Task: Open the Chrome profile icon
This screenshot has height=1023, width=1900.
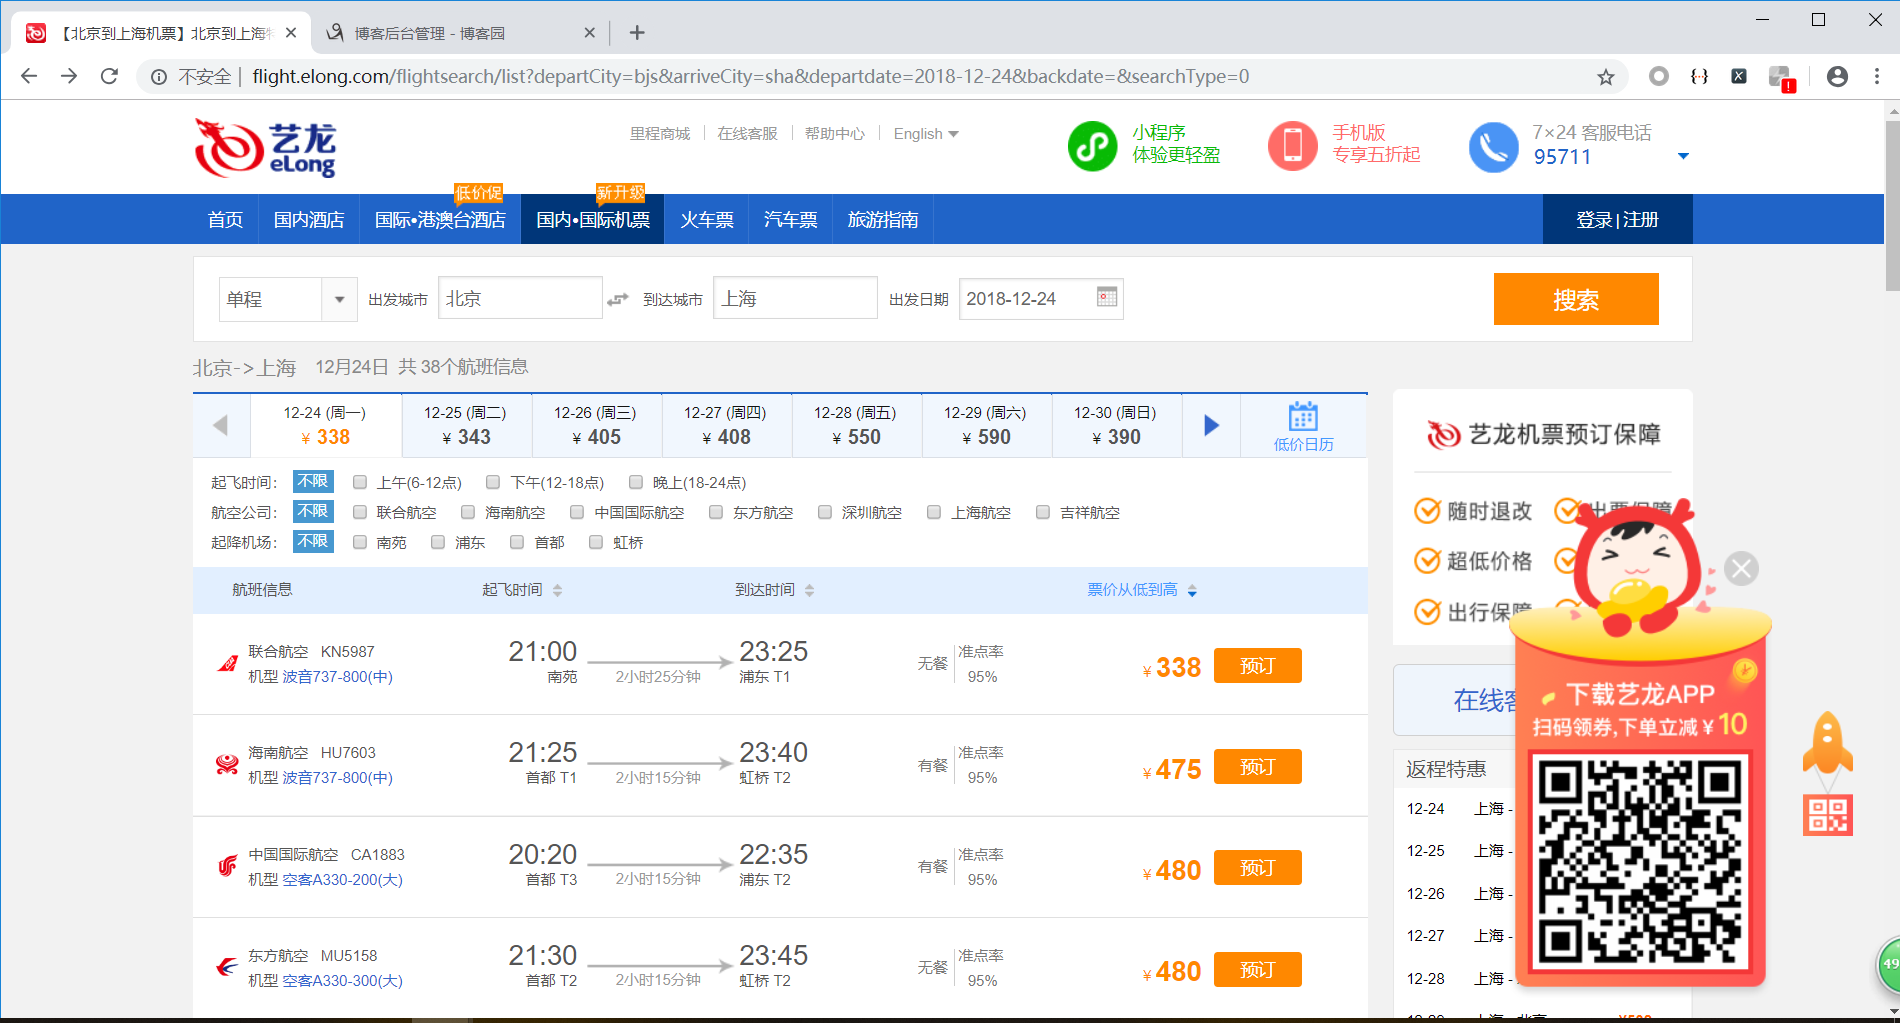Action: (1837, 77)
